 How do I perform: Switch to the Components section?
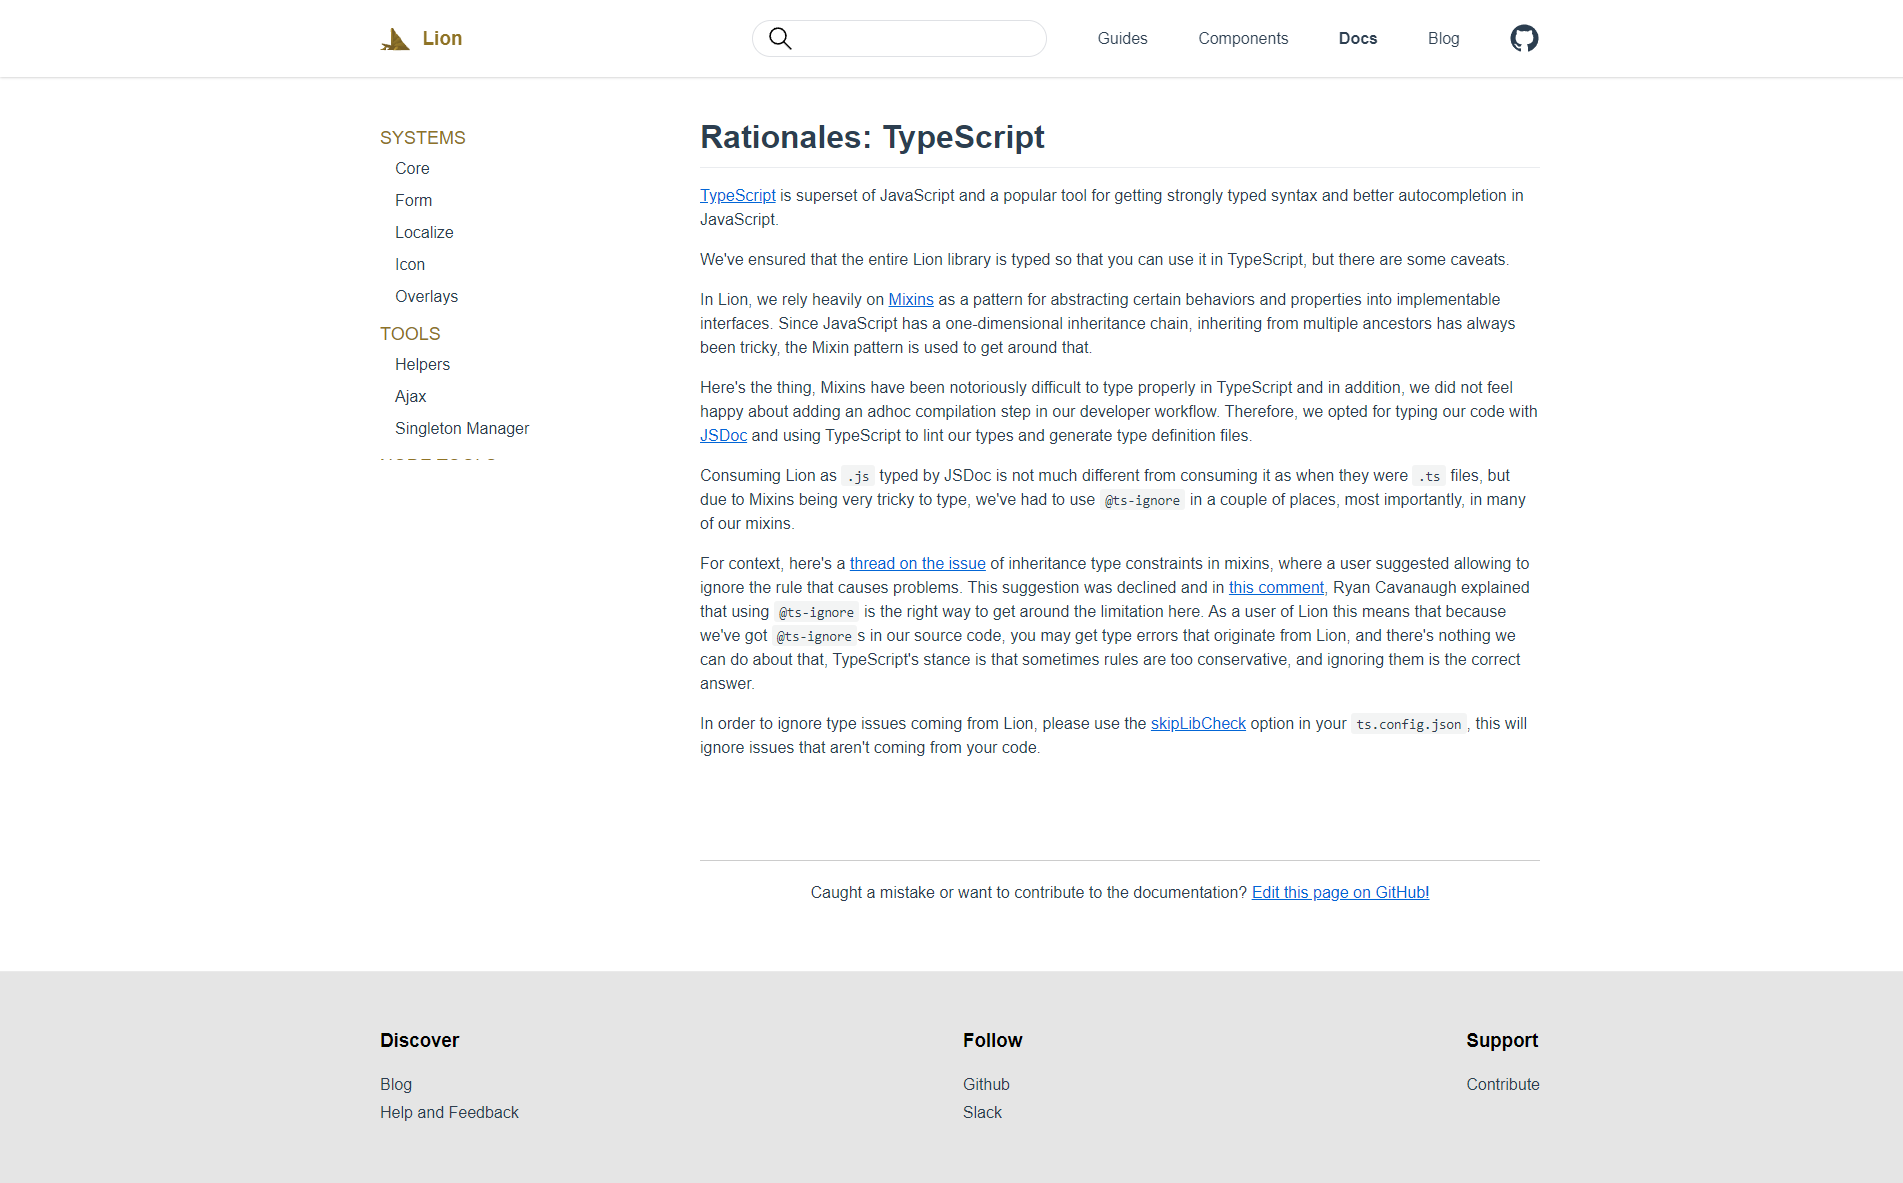(1243, 38)
